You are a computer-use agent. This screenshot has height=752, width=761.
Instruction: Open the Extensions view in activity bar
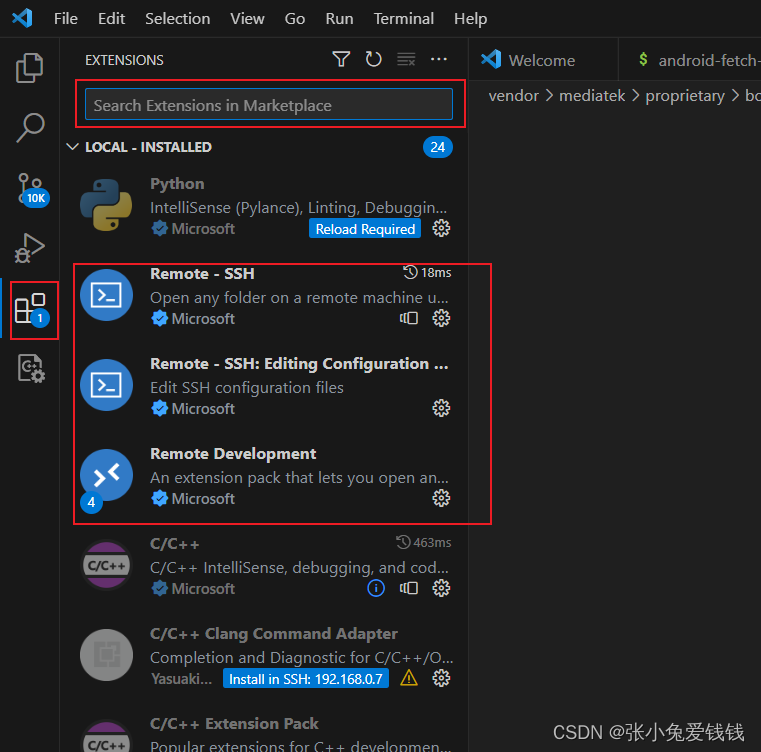point(32,310)
